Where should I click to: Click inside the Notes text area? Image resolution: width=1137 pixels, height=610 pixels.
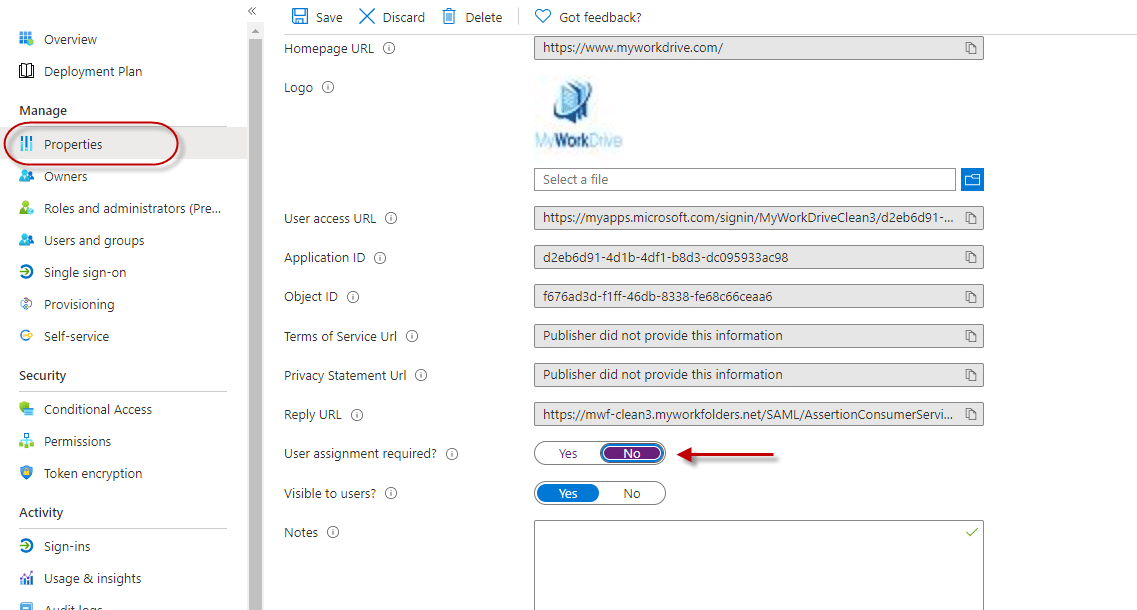pyautogui.click(x=758, y=565)
